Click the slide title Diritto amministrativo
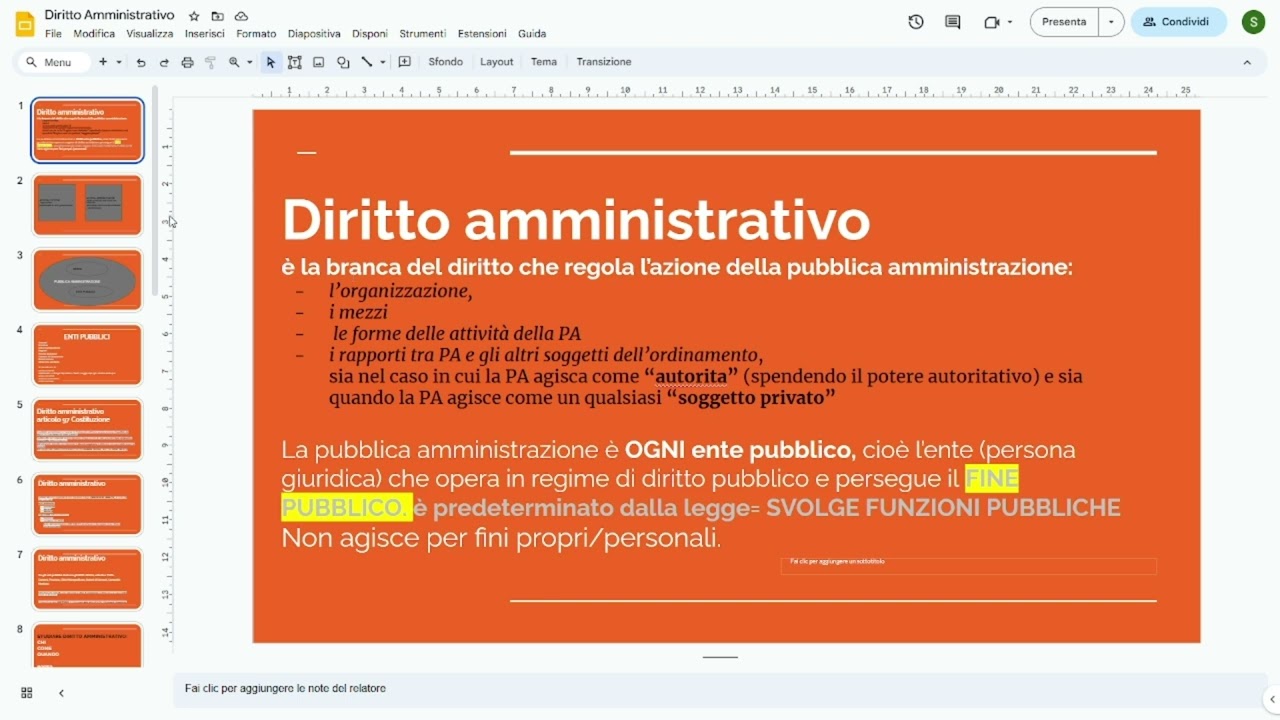This screenshot has width=1280, height=720. click(x=576, y=220)
